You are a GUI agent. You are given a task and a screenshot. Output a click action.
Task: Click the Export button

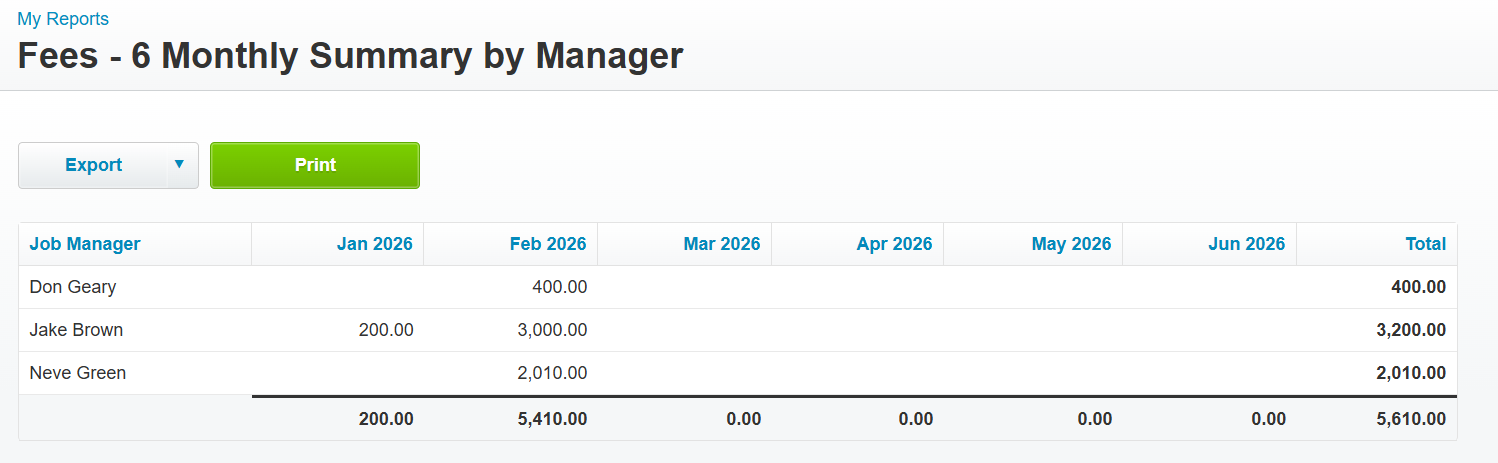click(x=93, y=165)
